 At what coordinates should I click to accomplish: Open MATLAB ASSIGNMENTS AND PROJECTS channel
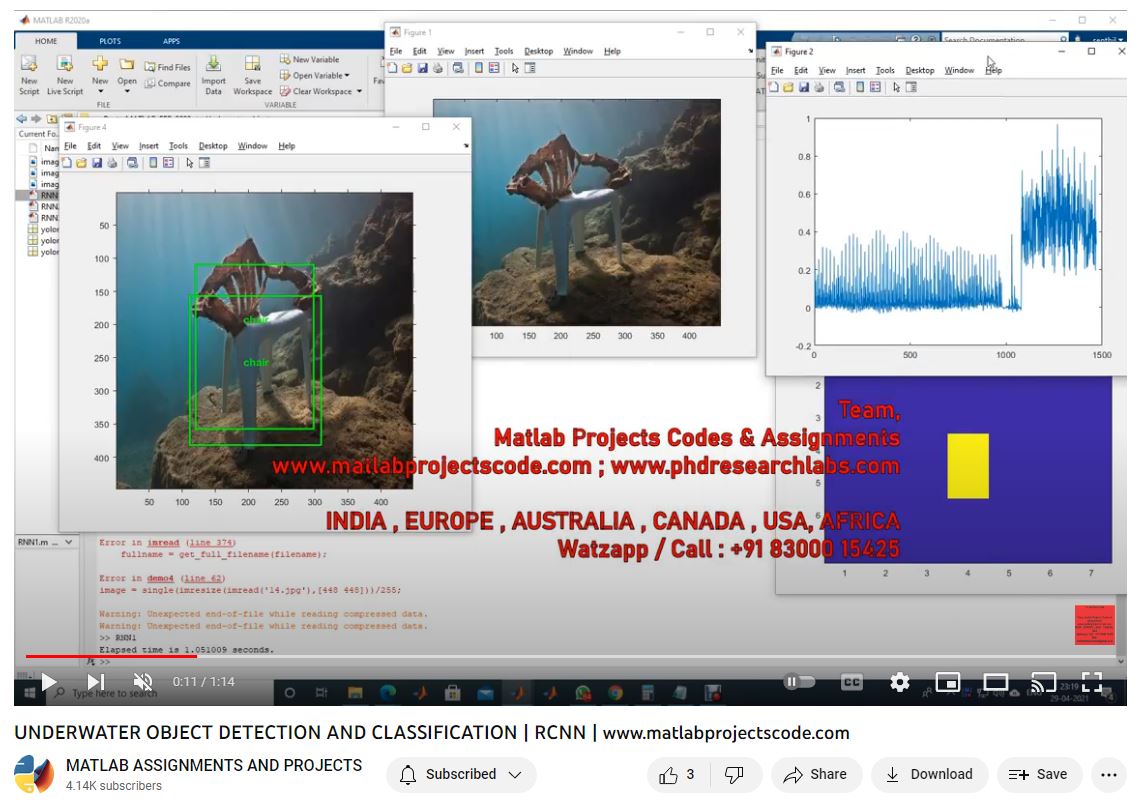click(x=214, y=765)
